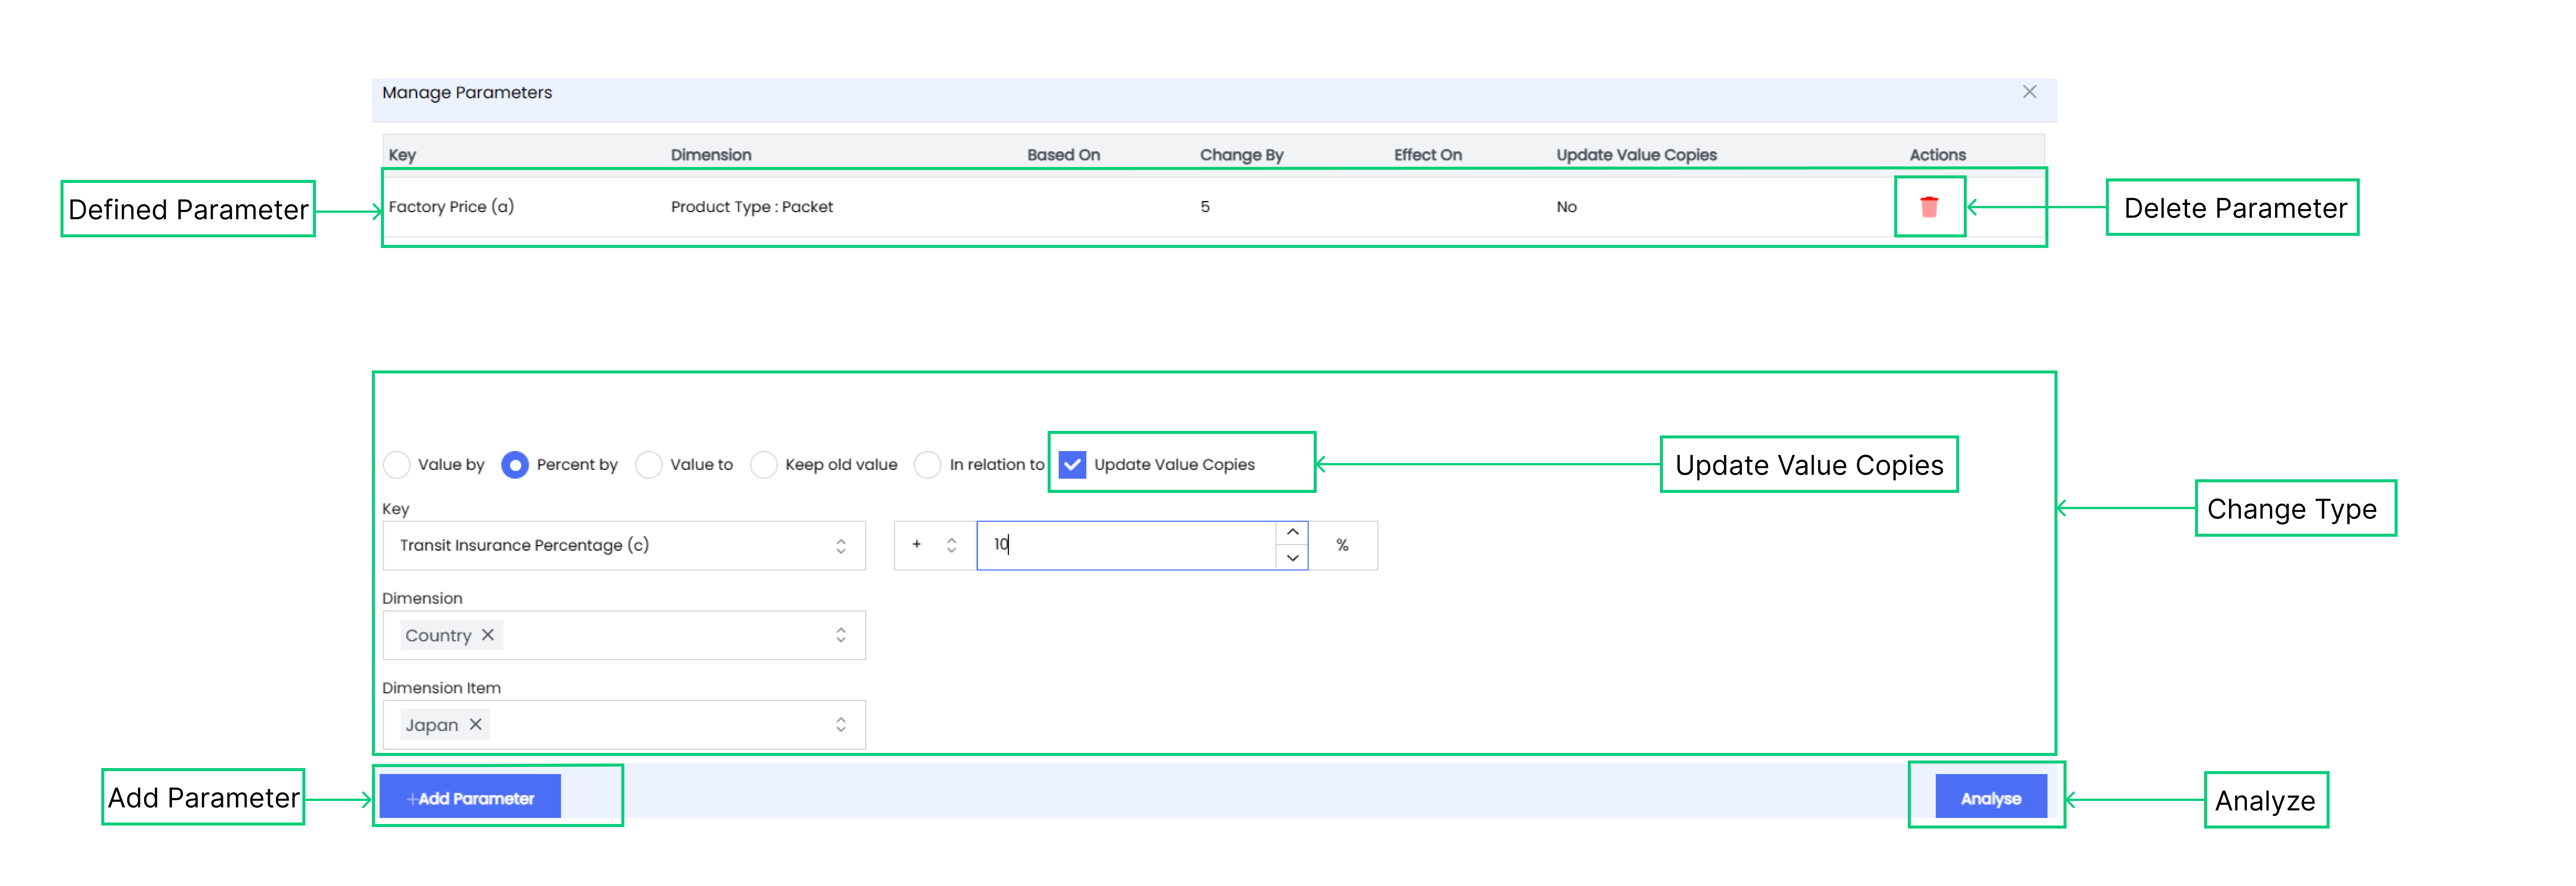This screenshot has width=2576, height=886.
Task: Remove the Country dimension tag
Action: pos(488,635)
